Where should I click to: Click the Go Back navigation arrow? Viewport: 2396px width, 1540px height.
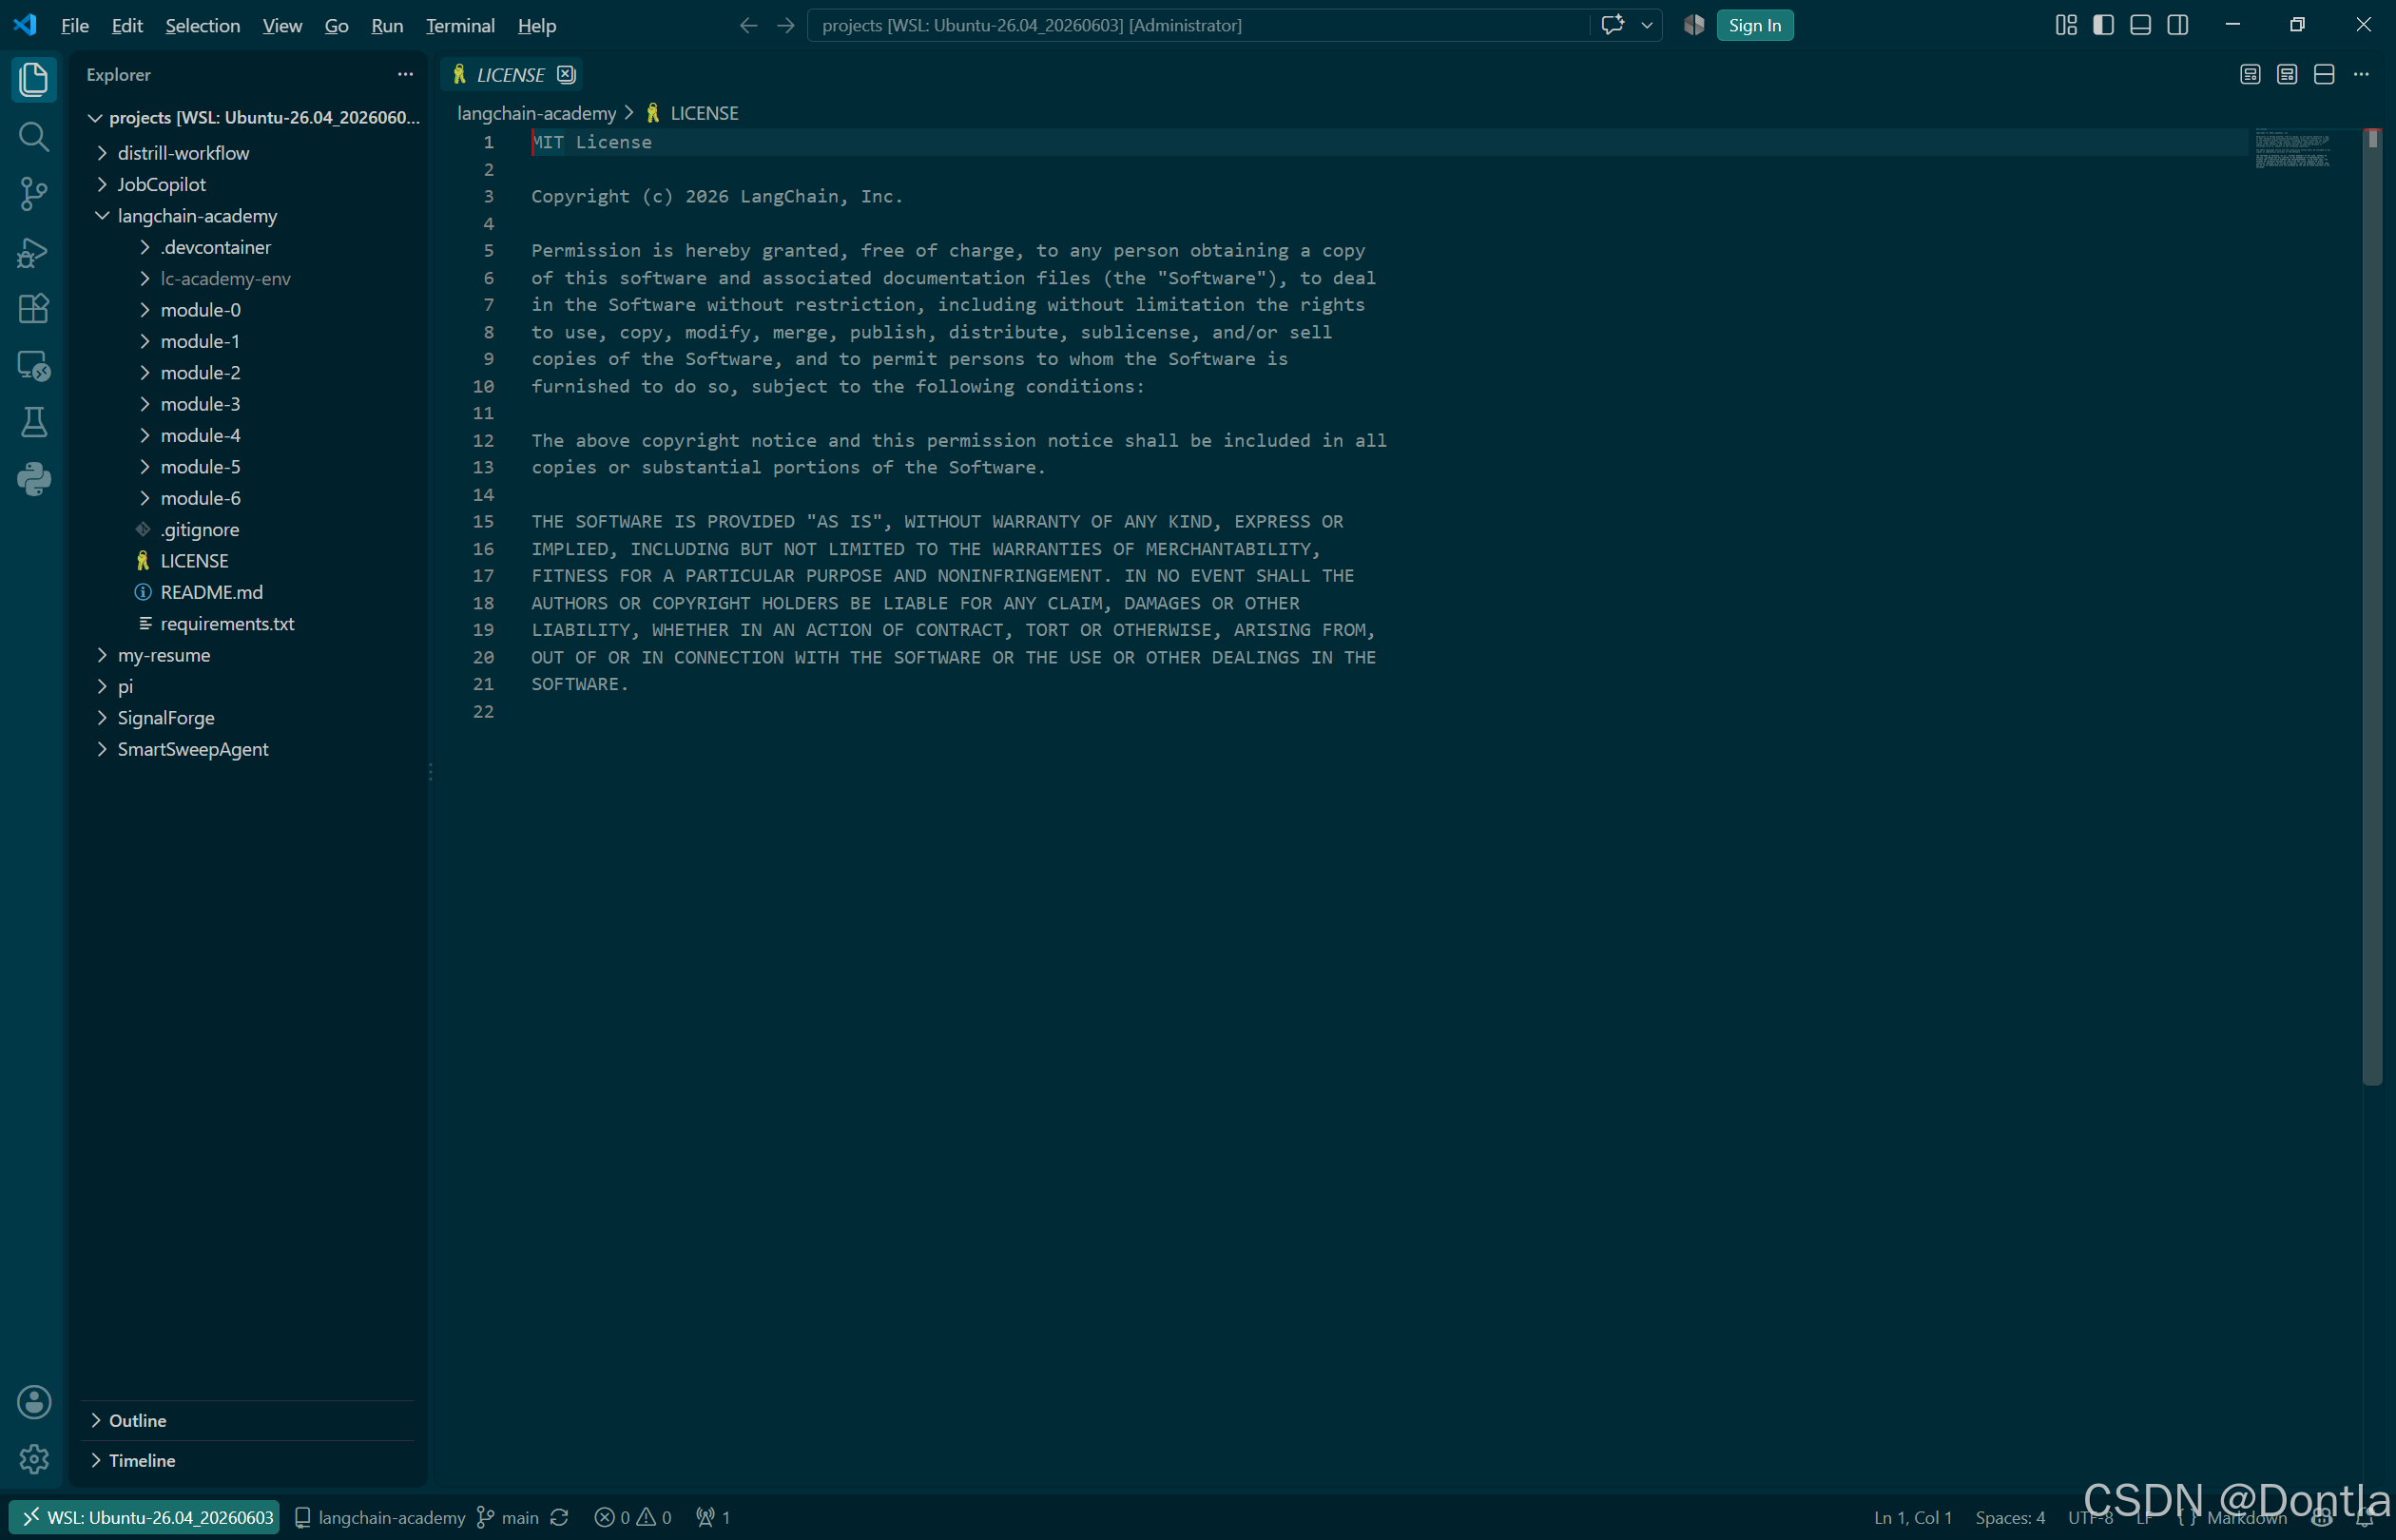pos(748,25)
